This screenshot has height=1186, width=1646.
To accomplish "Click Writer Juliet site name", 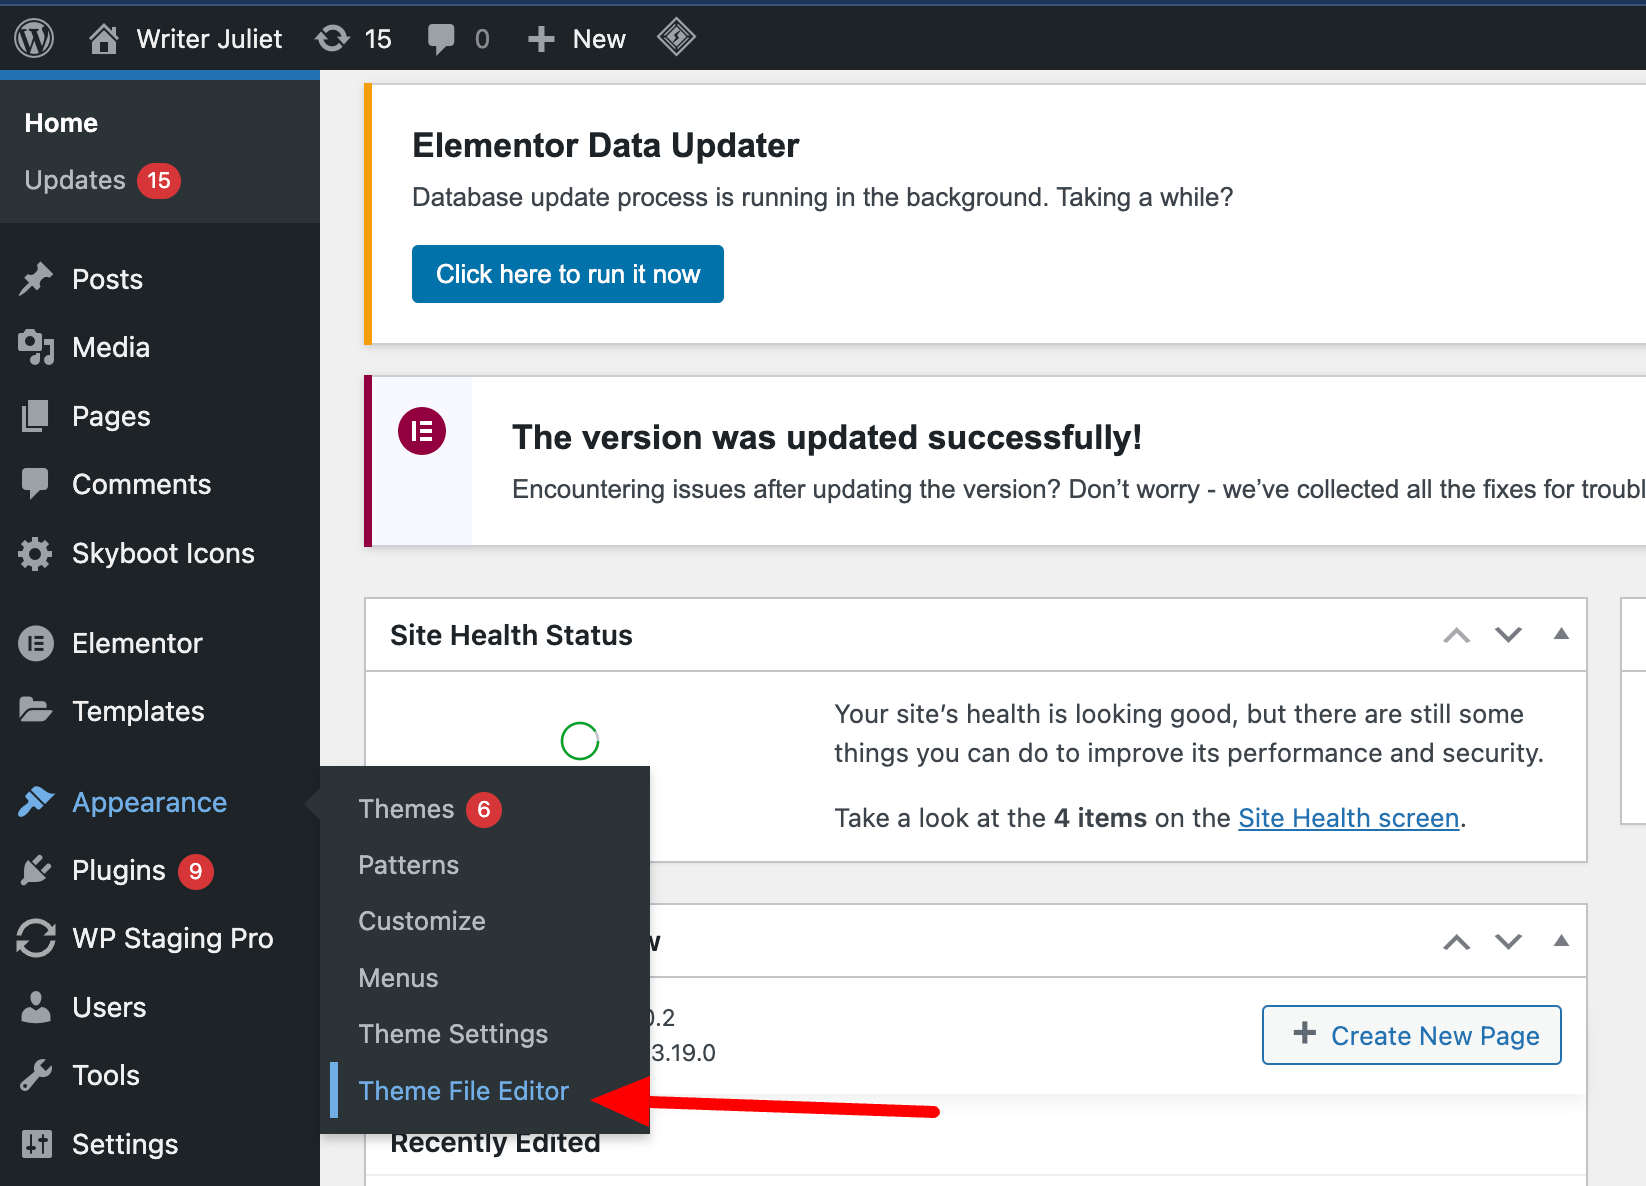I will point(209,39).
